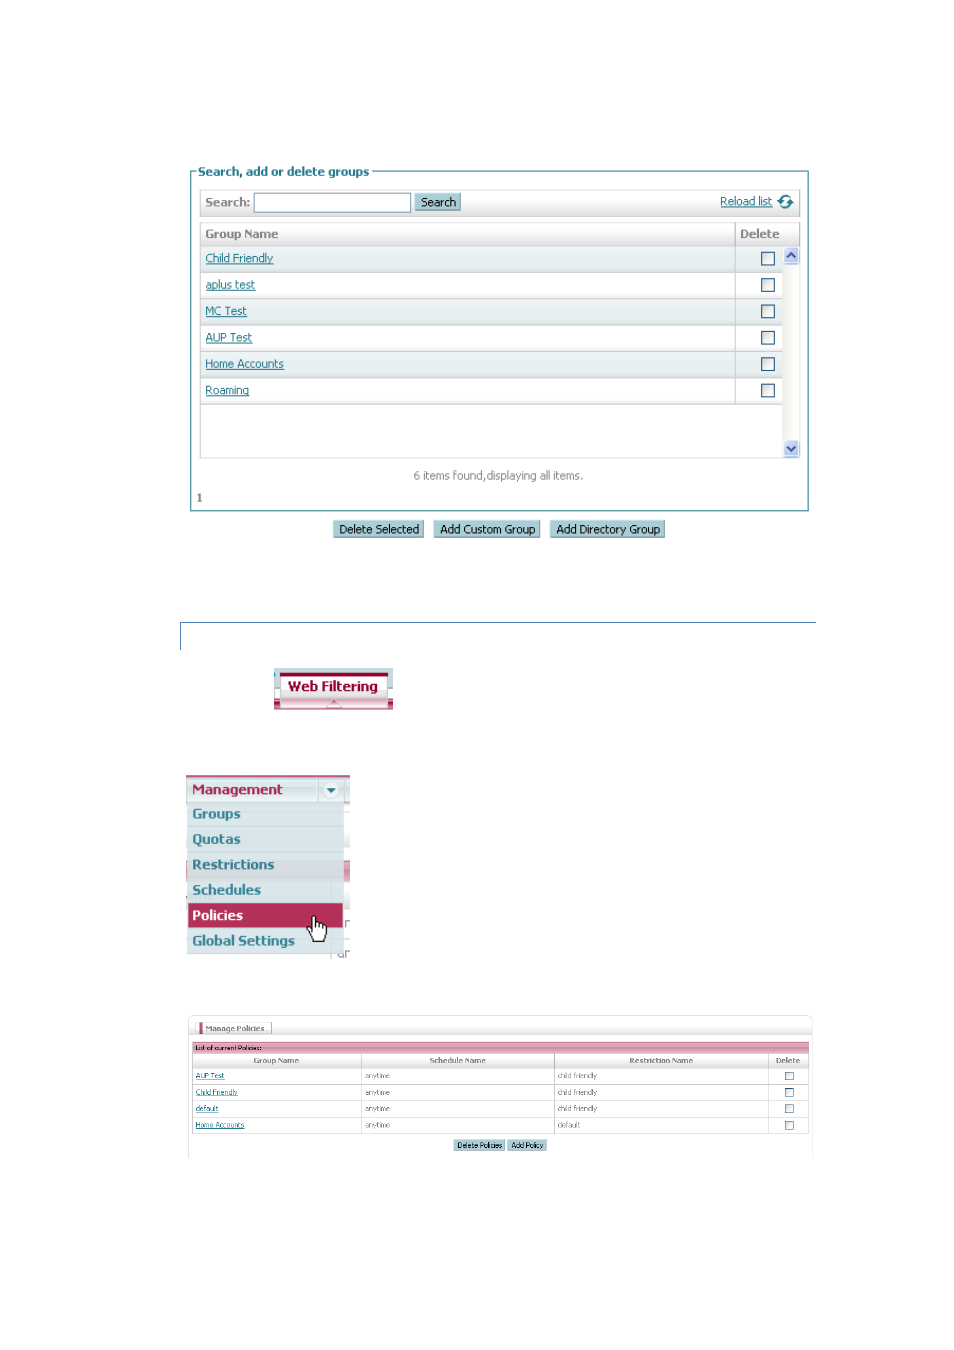Focus the group Search input field

point(332,203)
